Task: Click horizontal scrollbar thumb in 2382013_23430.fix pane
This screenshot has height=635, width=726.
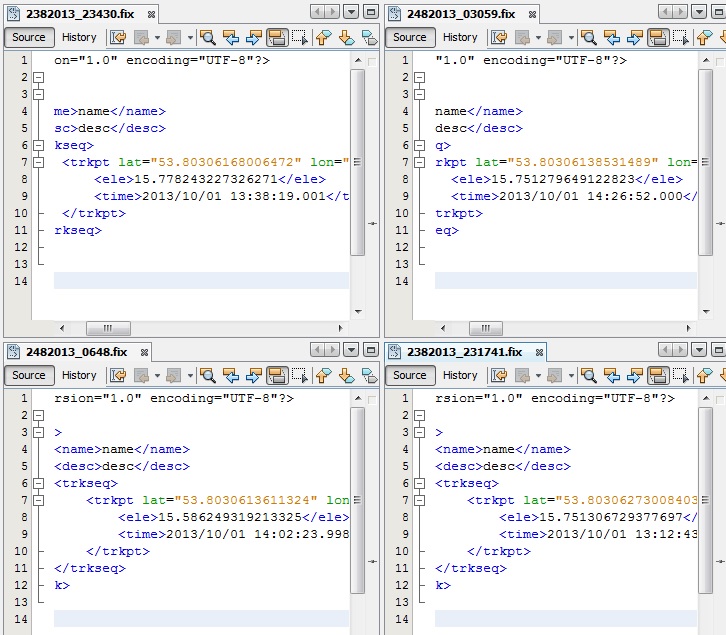Action: point(108,328)
